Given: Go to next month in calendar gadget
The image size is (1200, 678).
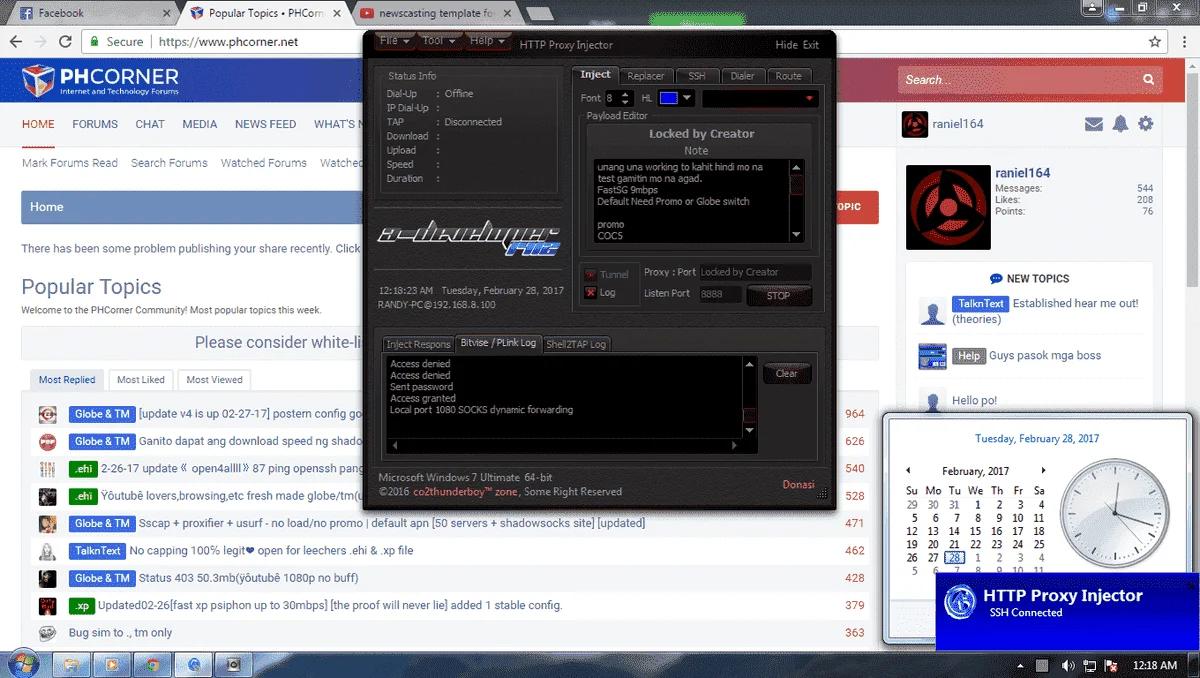Looking at the screenshot, I should coord(1043,470).
